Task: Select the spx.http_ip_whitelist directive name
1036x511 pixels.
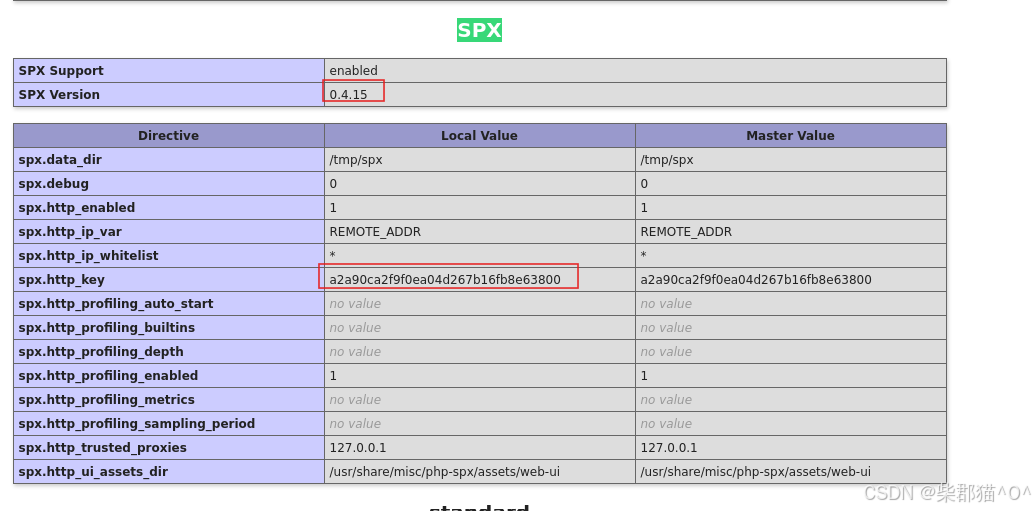Action: click(x=89, y=256)
